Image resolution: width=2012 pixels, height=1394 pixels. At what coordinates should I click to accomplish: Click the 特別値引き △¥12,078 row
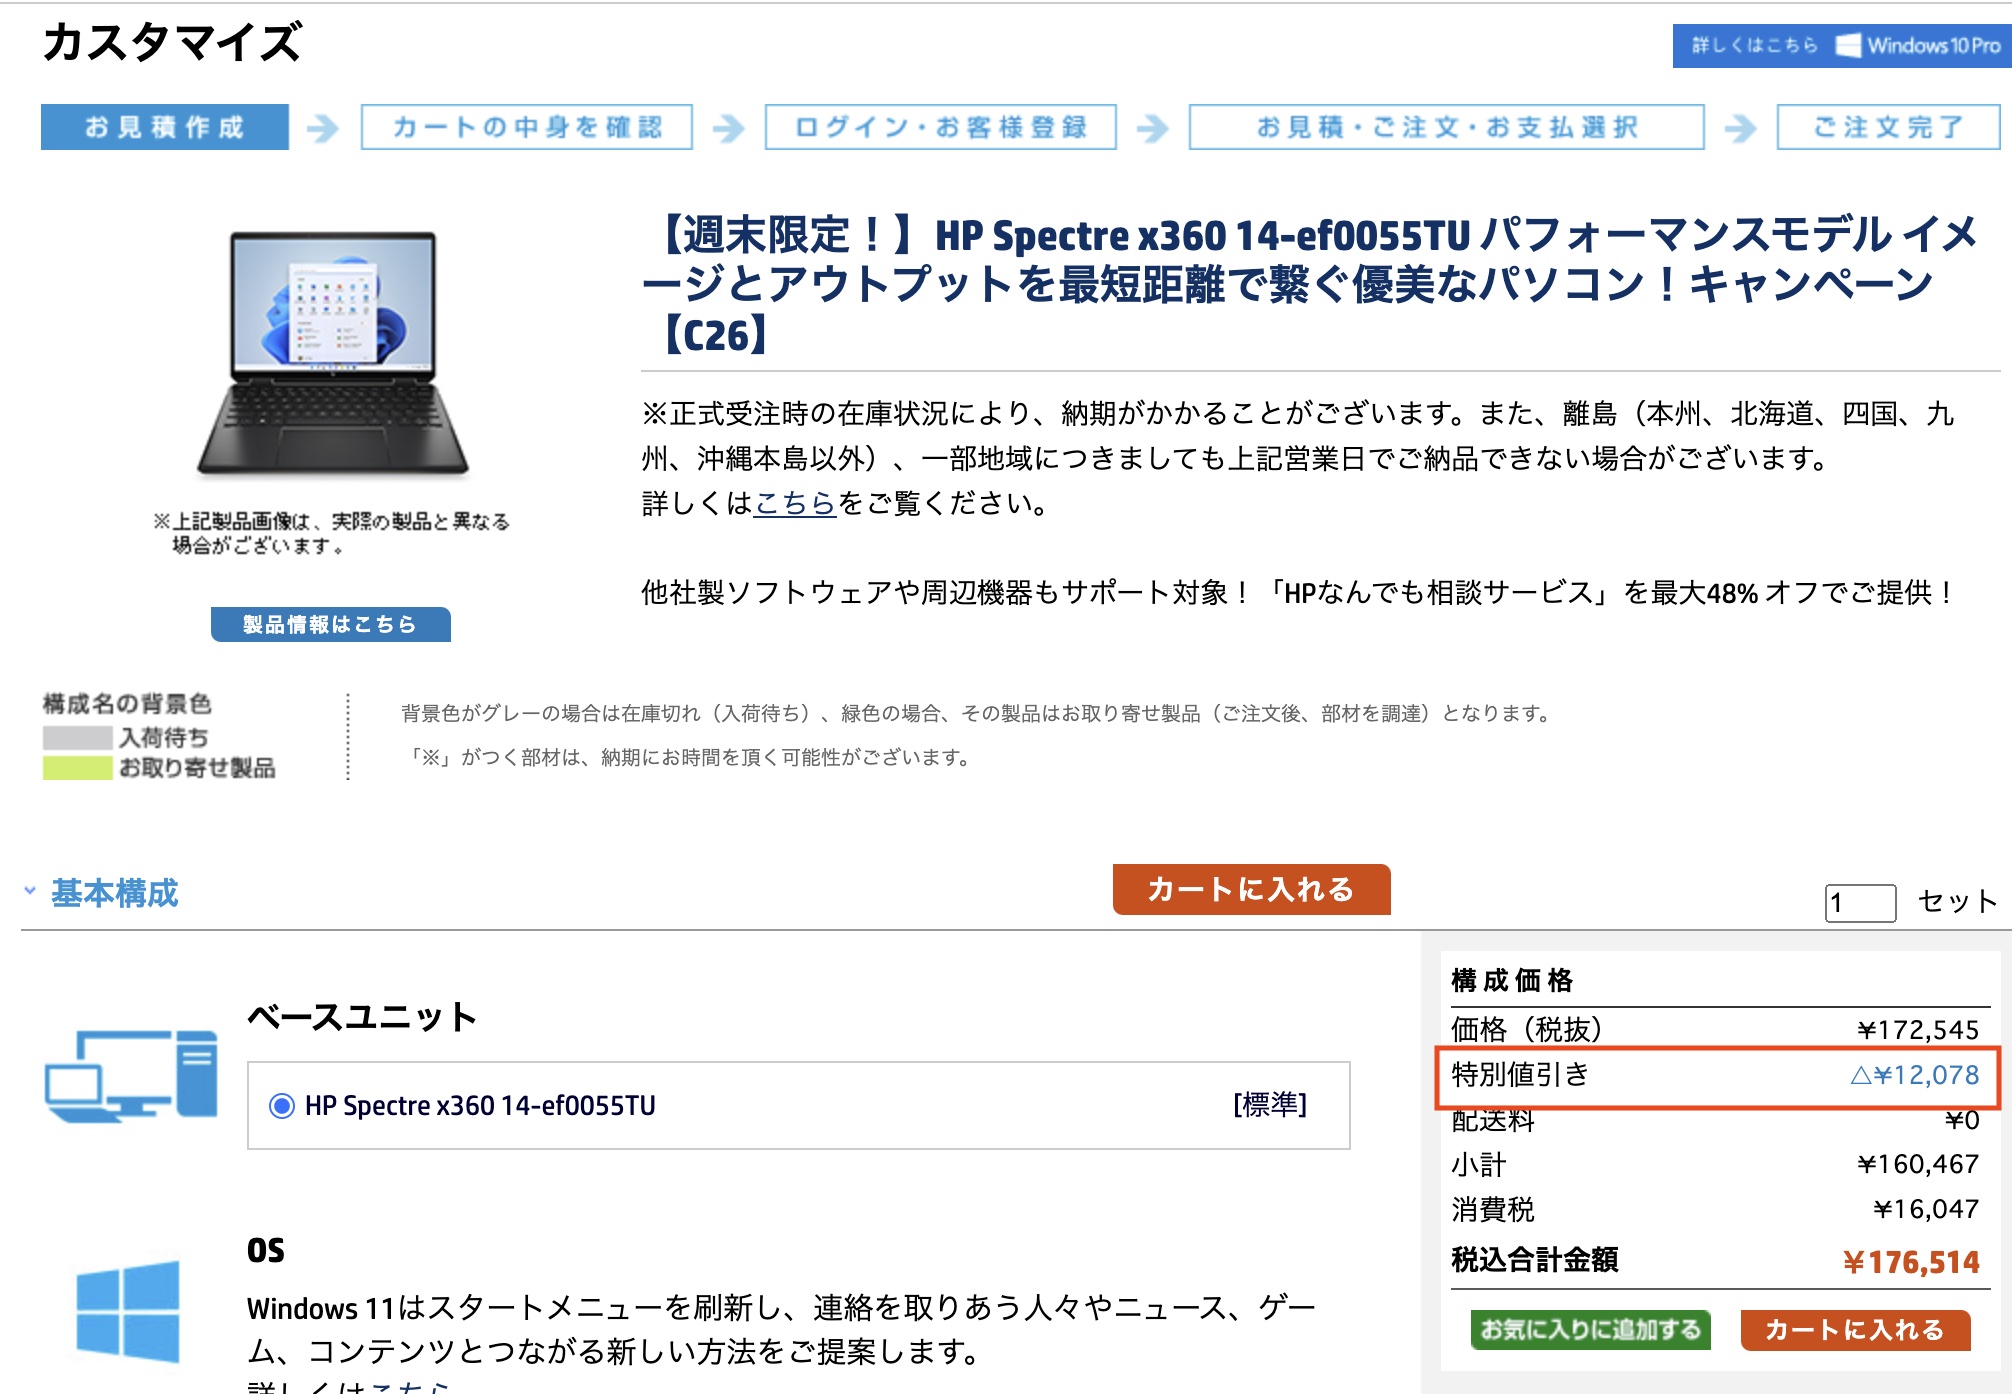tap(1716, 1076)
